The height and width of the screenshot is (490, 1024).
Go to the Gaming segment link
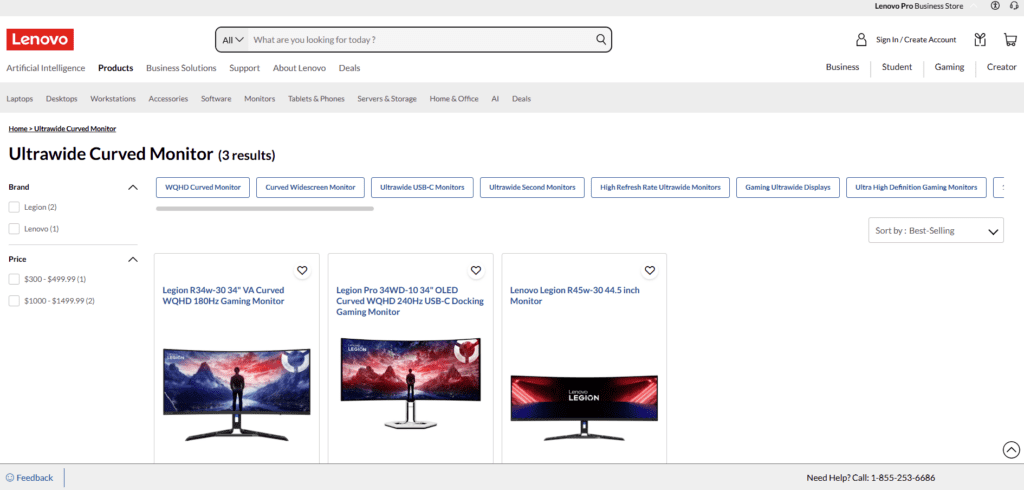pos(949,67)
